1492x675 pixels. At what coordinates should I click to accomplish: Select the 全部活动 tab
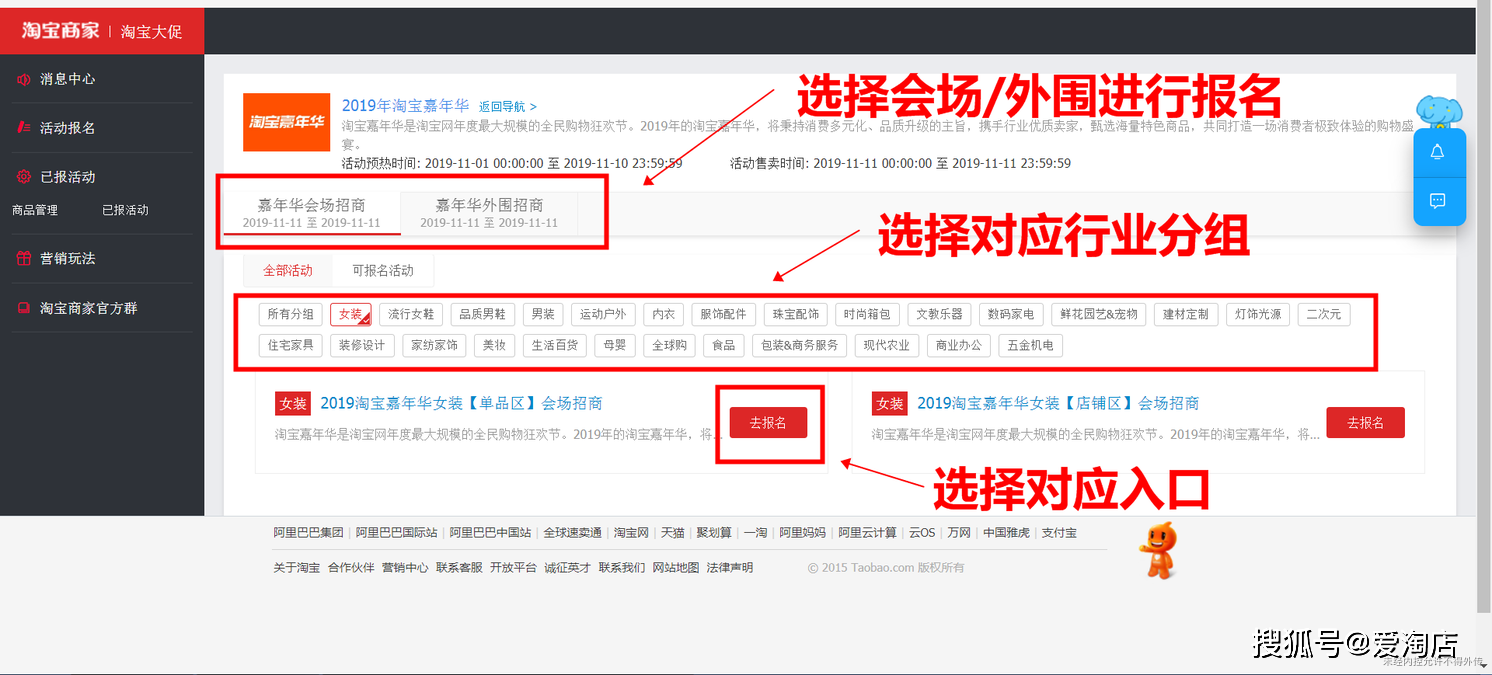tap(288, 270)
